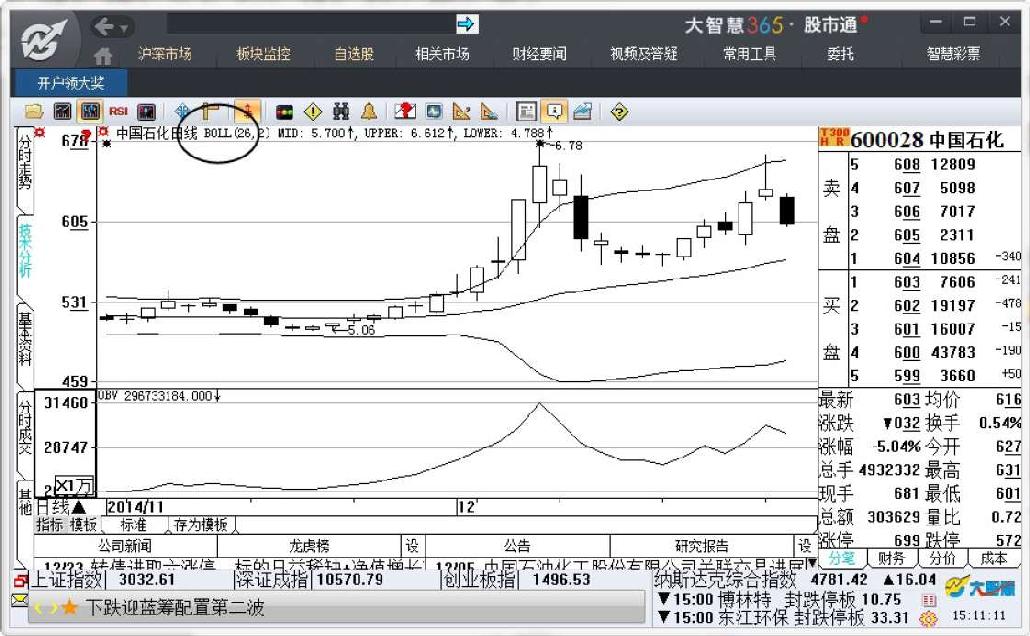
Task: Select the 财务 tab in quote panel
Action: (x=891, y=558)
